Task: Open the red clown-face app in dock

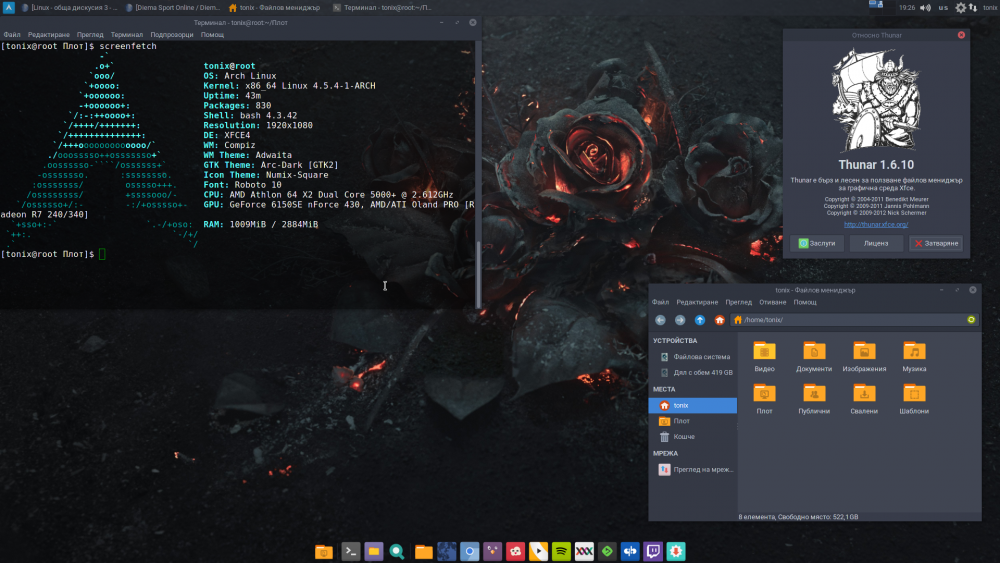Action: pos(515,552)
